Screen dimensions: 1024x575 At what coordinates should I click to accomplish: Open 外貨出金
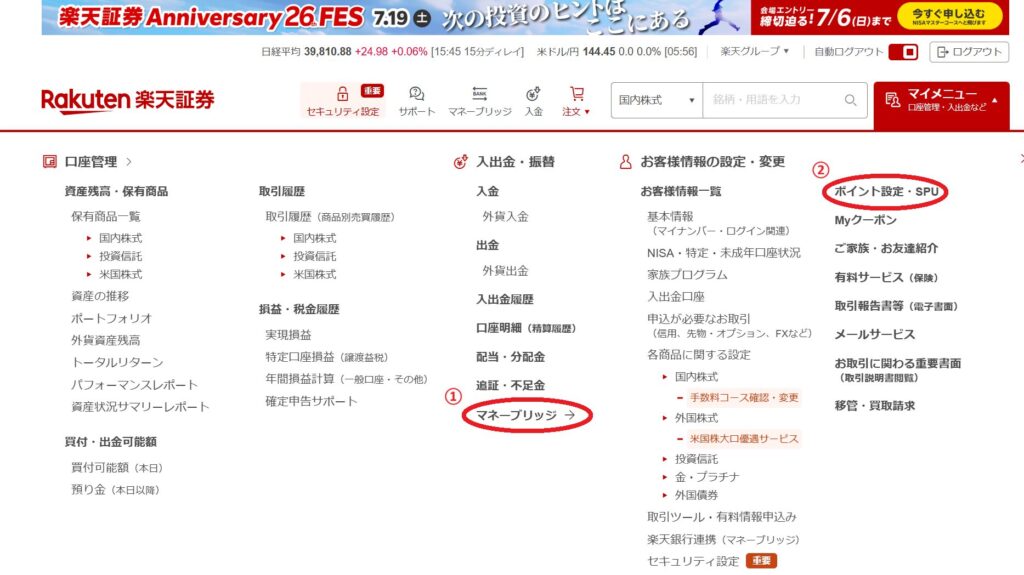505,271
